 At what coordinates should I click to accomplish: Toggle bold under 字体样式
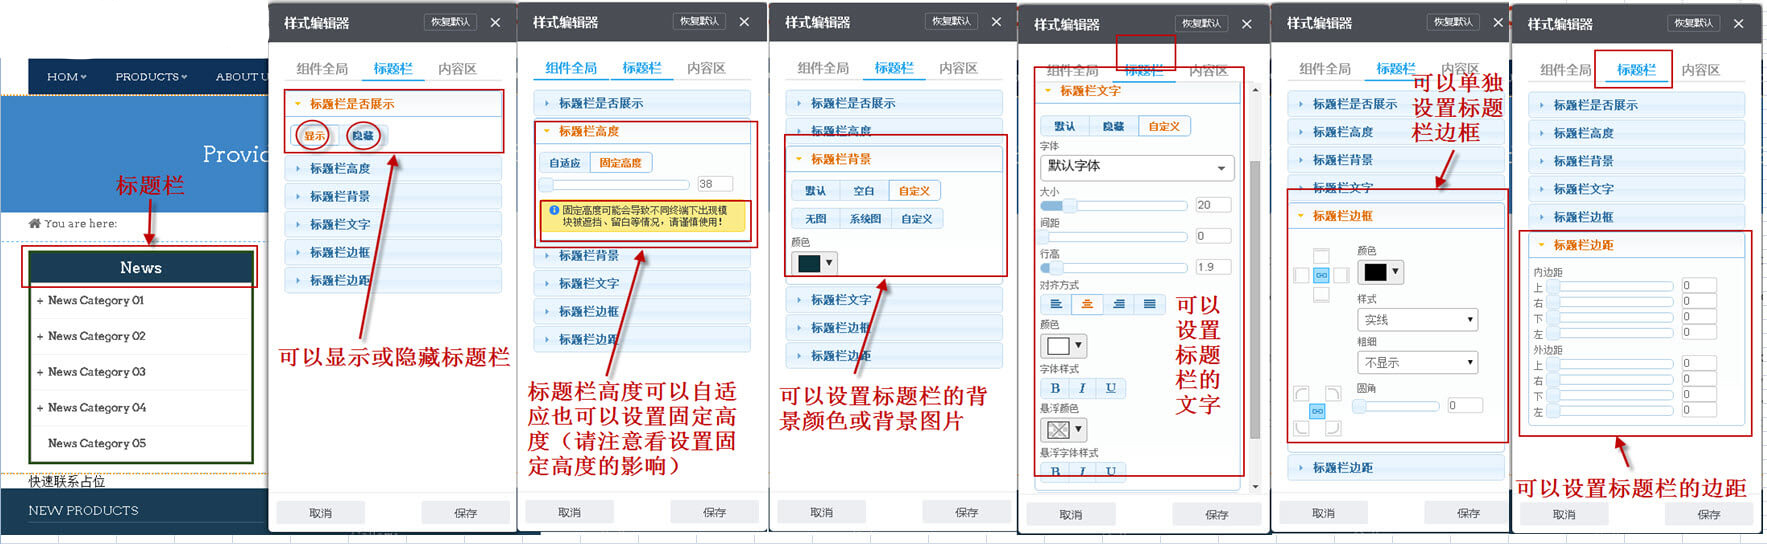[x=1054, y=388]
